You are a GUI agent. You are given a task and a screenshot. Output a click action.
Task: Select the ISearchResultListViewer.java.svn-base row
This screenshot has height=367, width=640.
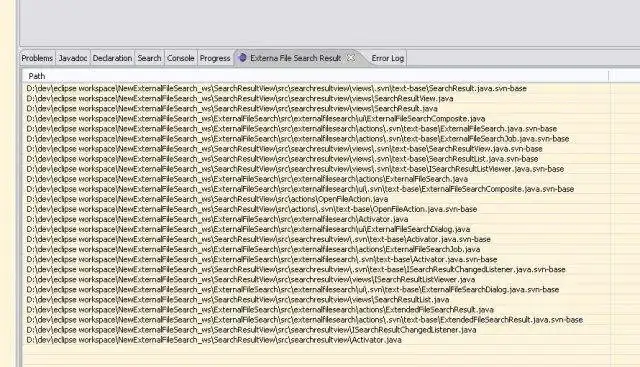315,169
